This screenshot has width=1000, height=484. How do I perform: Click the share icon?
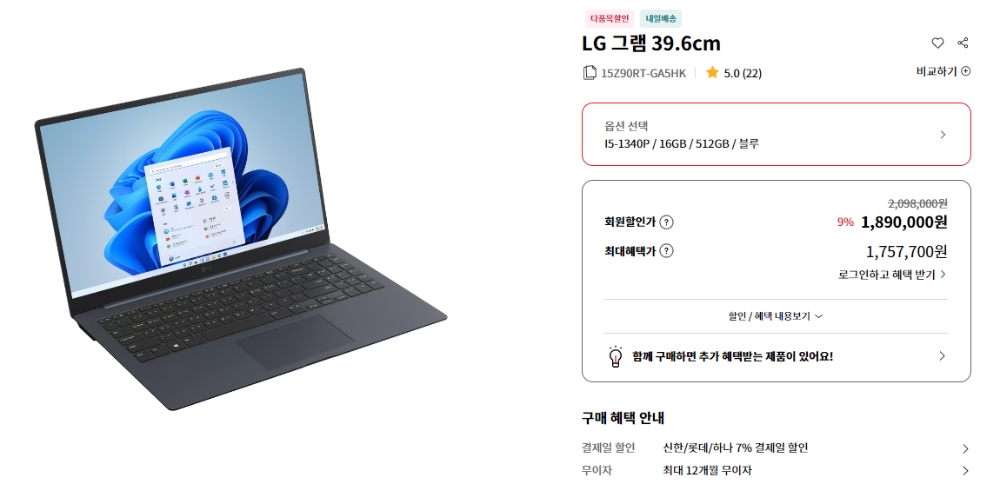coord(963,43)
